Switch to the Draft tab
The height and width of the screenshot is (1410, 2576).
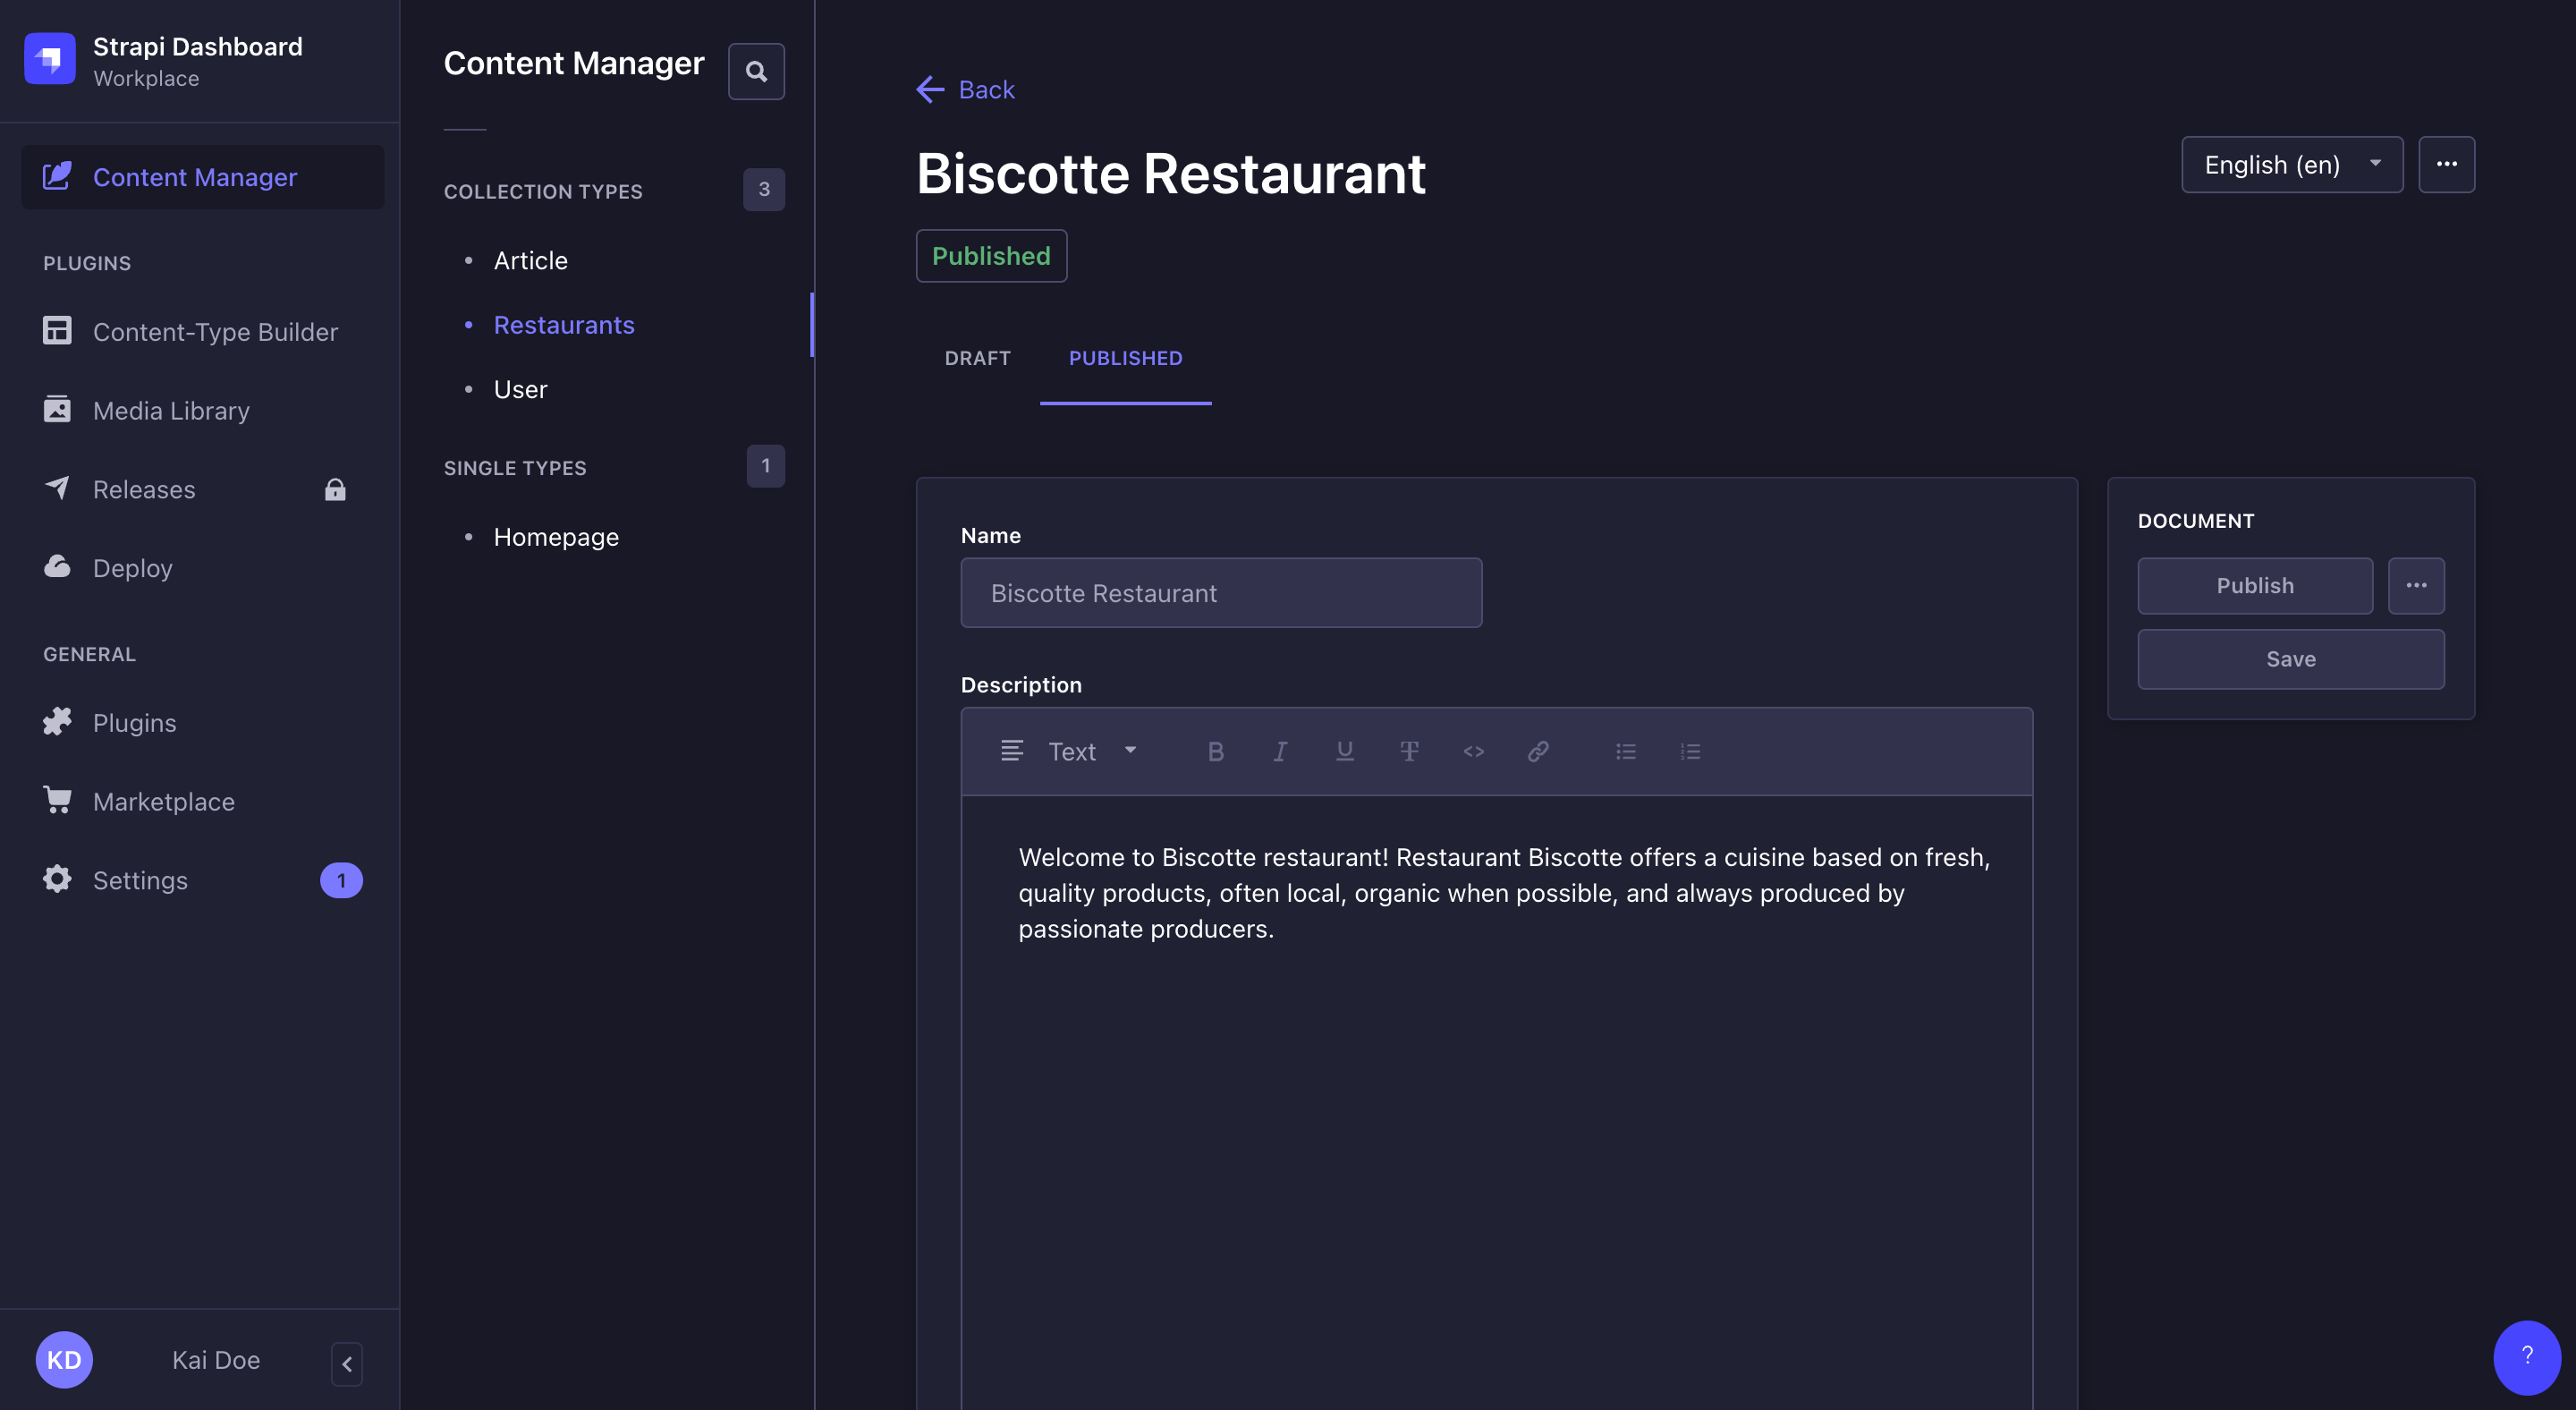977,358
